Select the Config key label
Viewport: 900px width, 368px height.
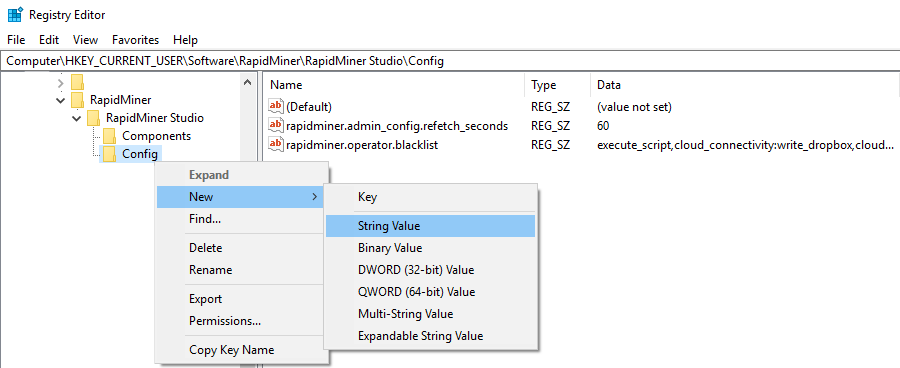pyautogui.click(x=140, y=154)
